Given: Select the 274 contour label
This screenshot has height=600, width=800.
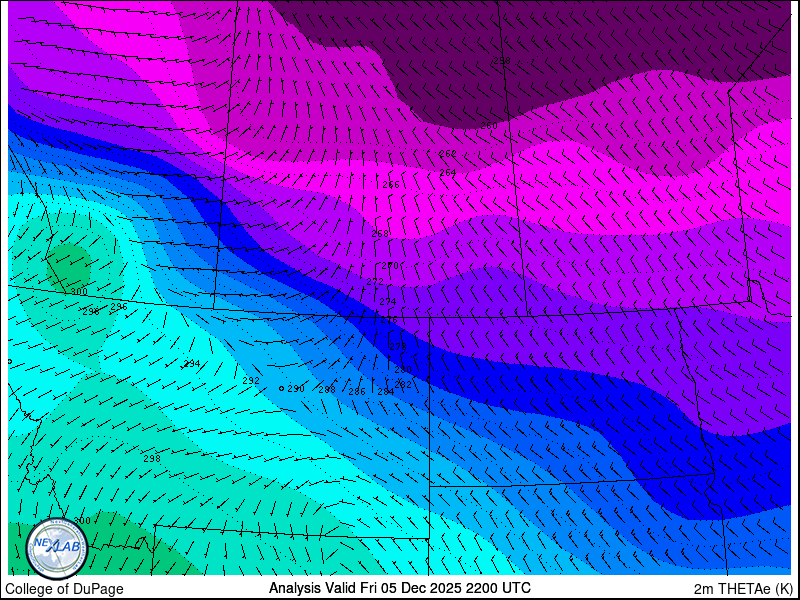Looking at the screenshot, I should (388, 302).
